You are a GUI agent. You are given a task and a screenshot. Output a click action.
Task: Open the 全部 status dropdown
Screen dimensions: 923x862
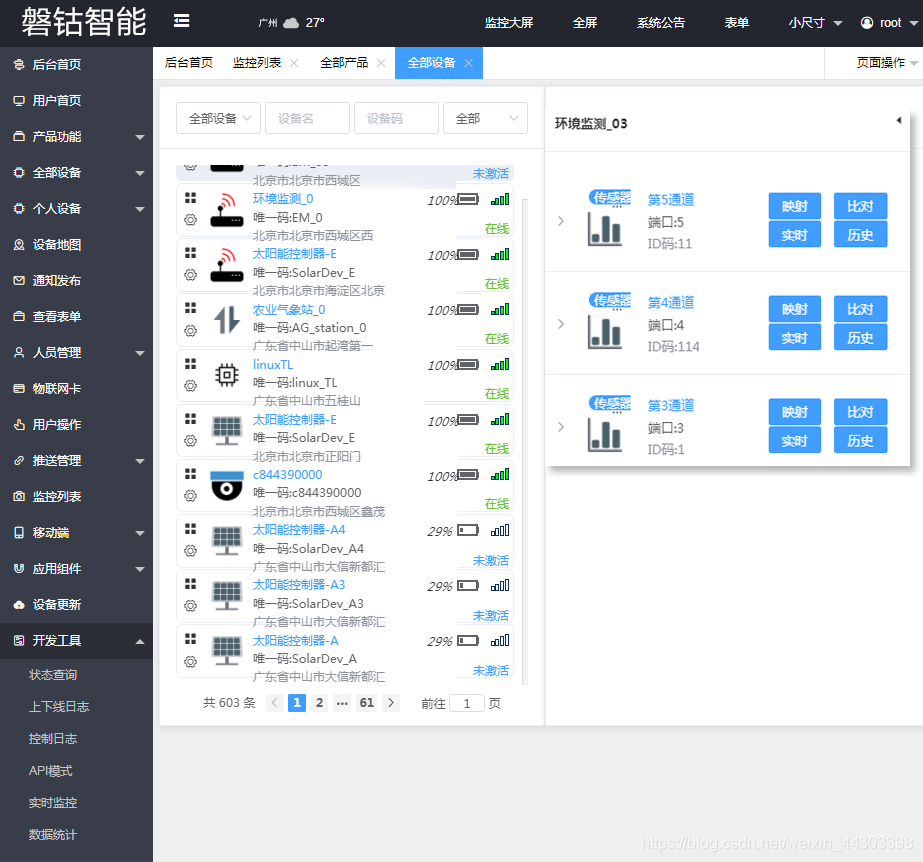tap(485, 118)
